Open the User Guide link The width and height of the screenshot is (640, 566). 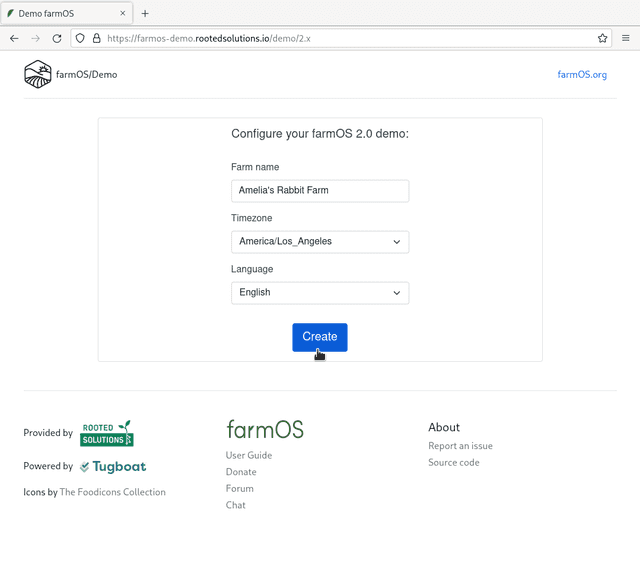click(249, 455)
